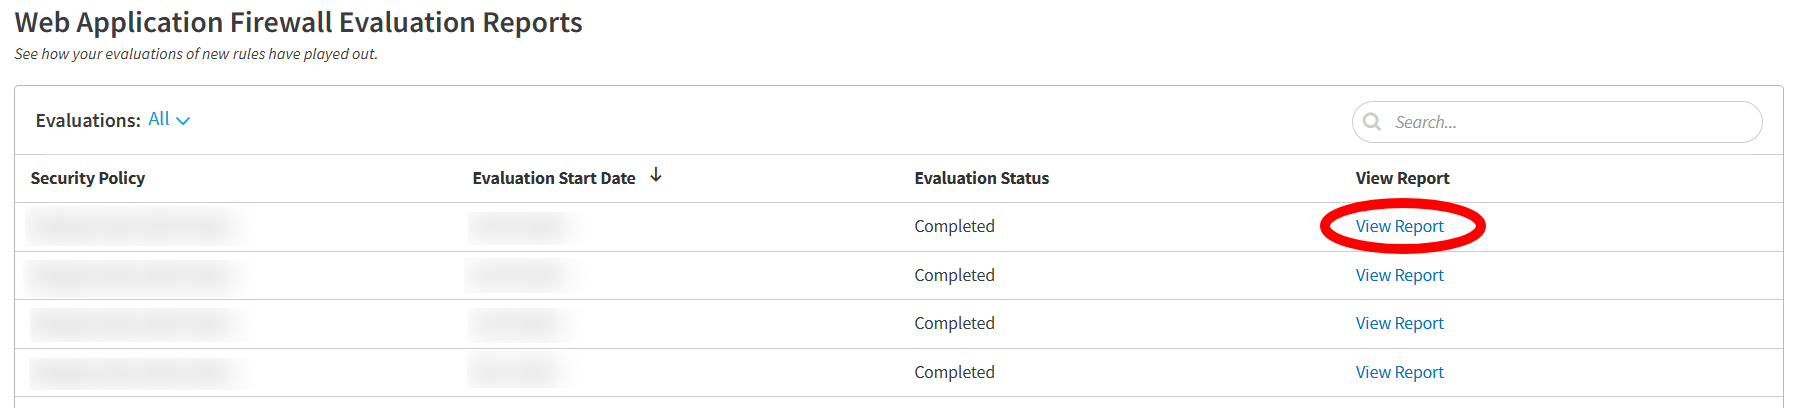The image size is (1796, 408).
Task: Focus the Search input field
Action: 1570,122
